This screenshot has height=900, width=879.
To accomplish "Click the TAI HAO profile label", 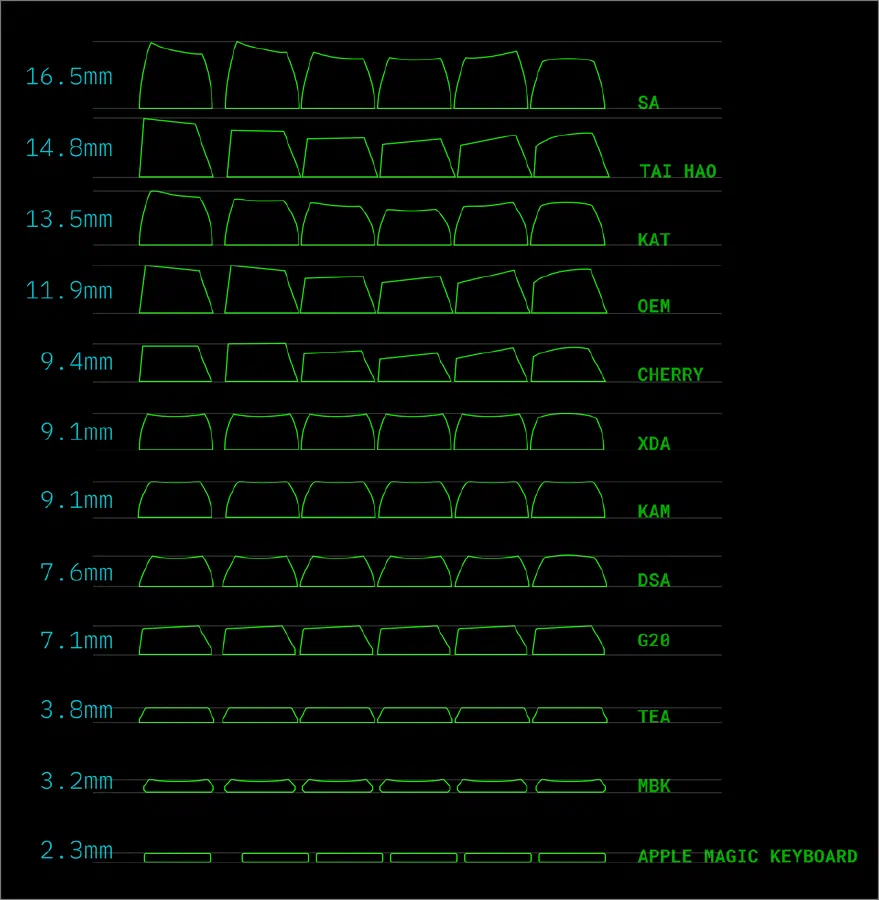I will point(677,171).
